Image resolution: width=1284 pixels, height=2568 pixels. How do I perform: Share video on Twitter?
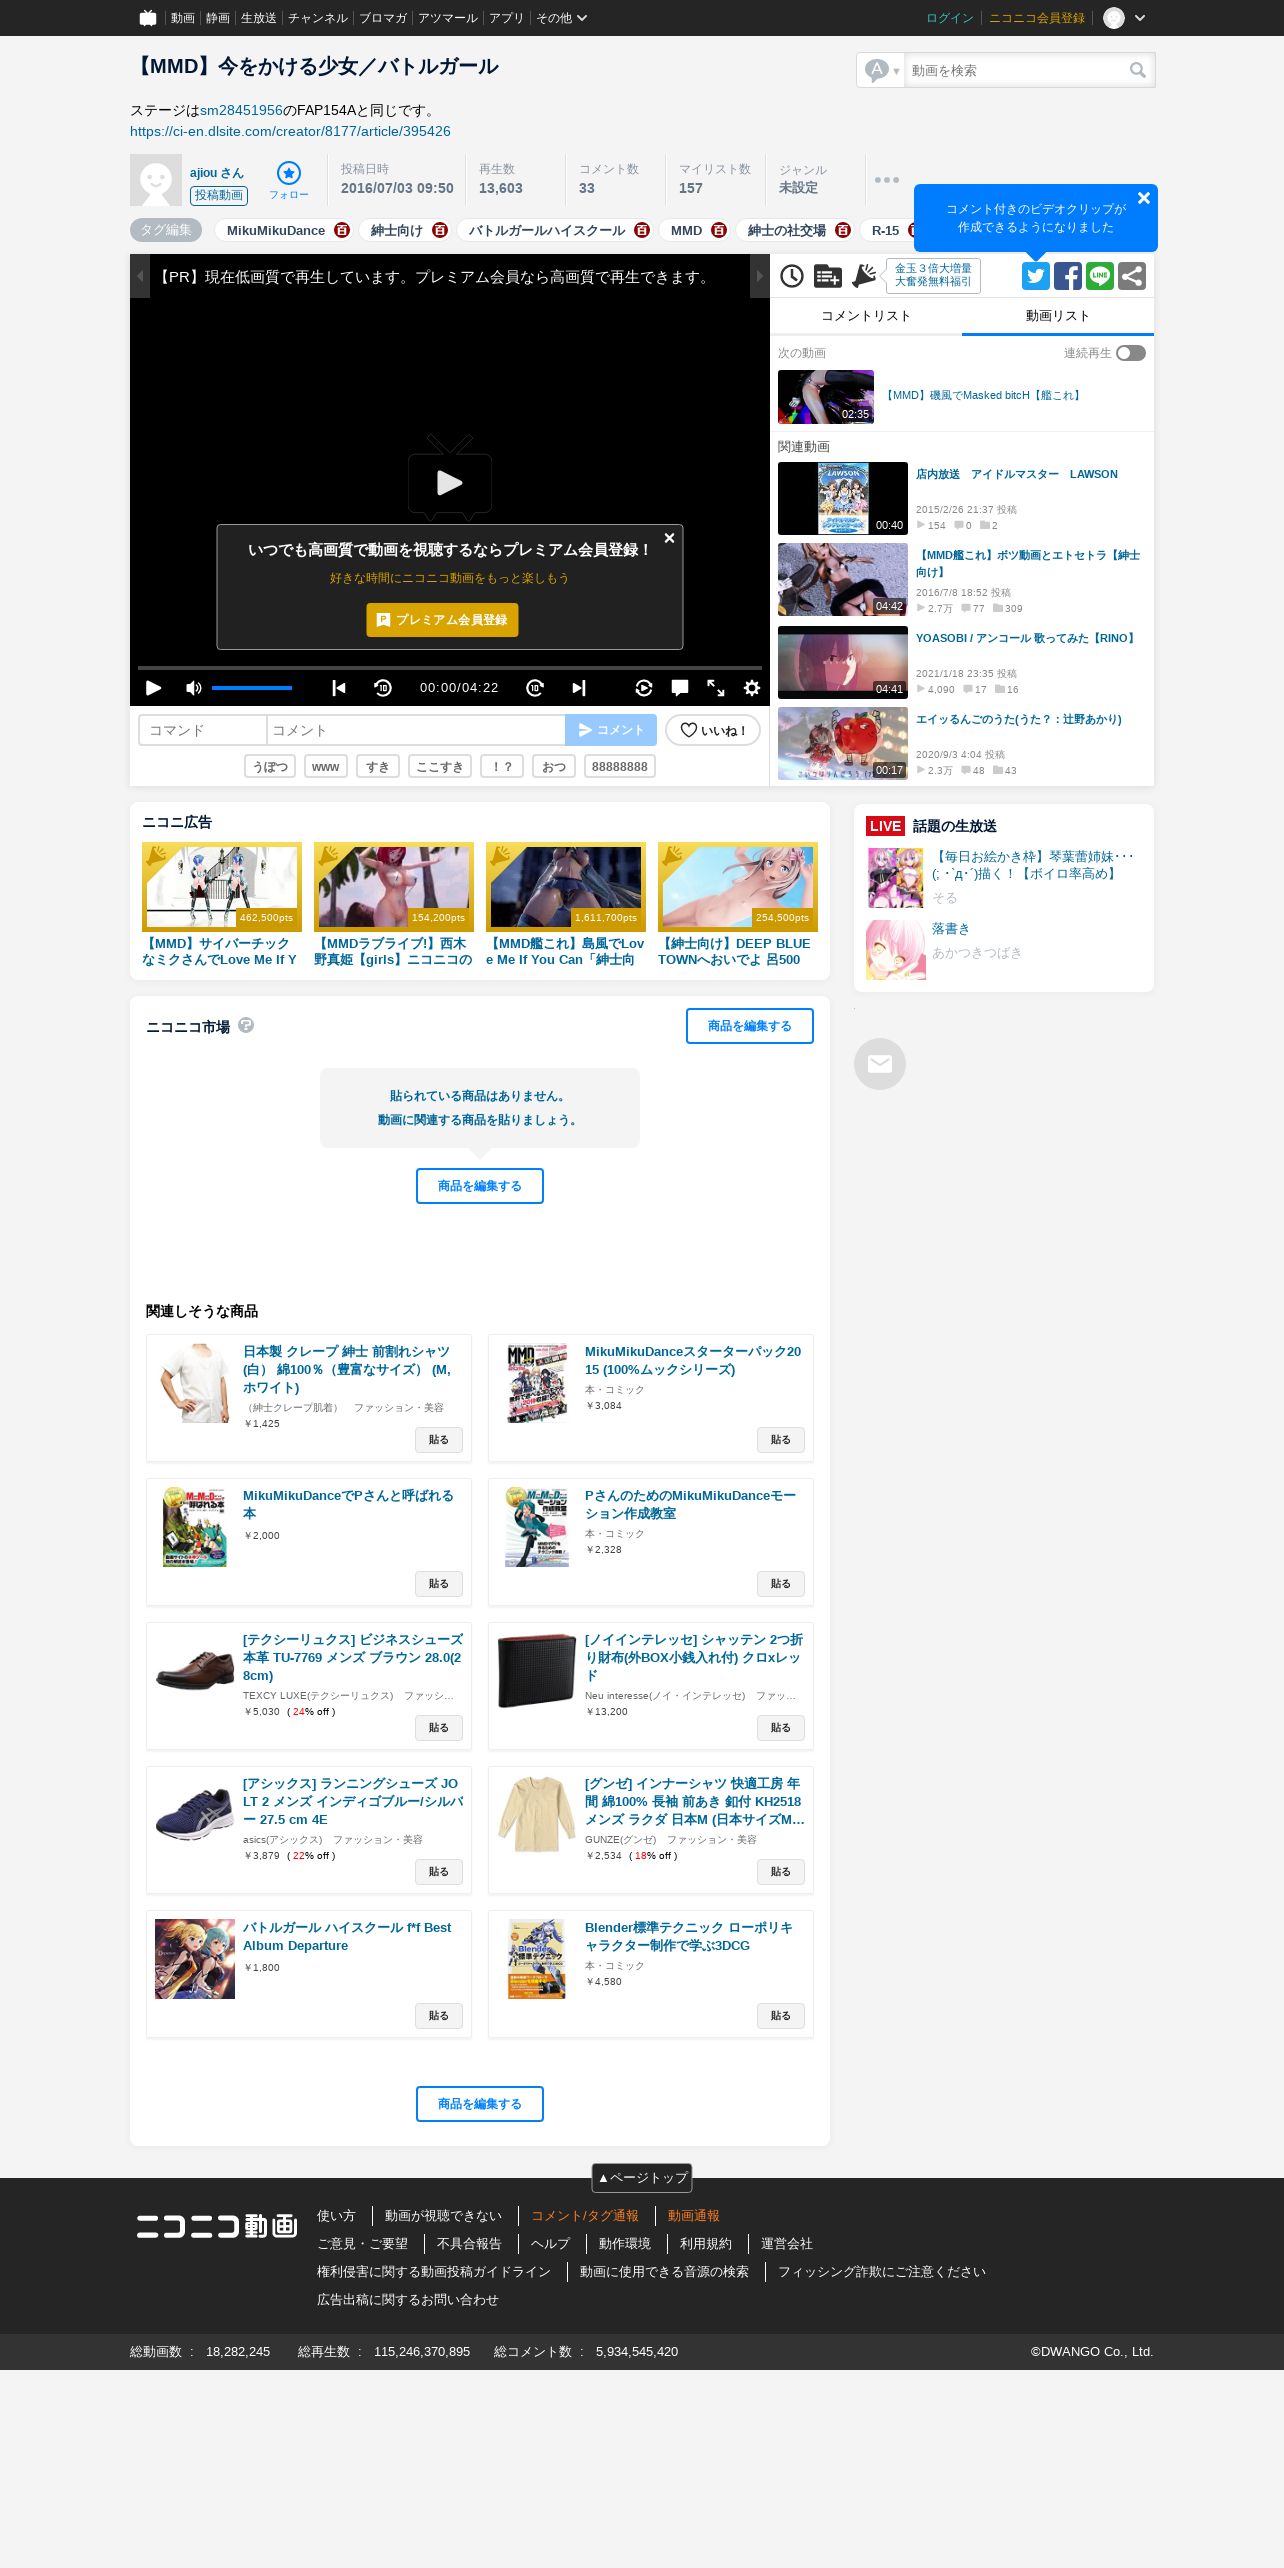pos(1036,276)
